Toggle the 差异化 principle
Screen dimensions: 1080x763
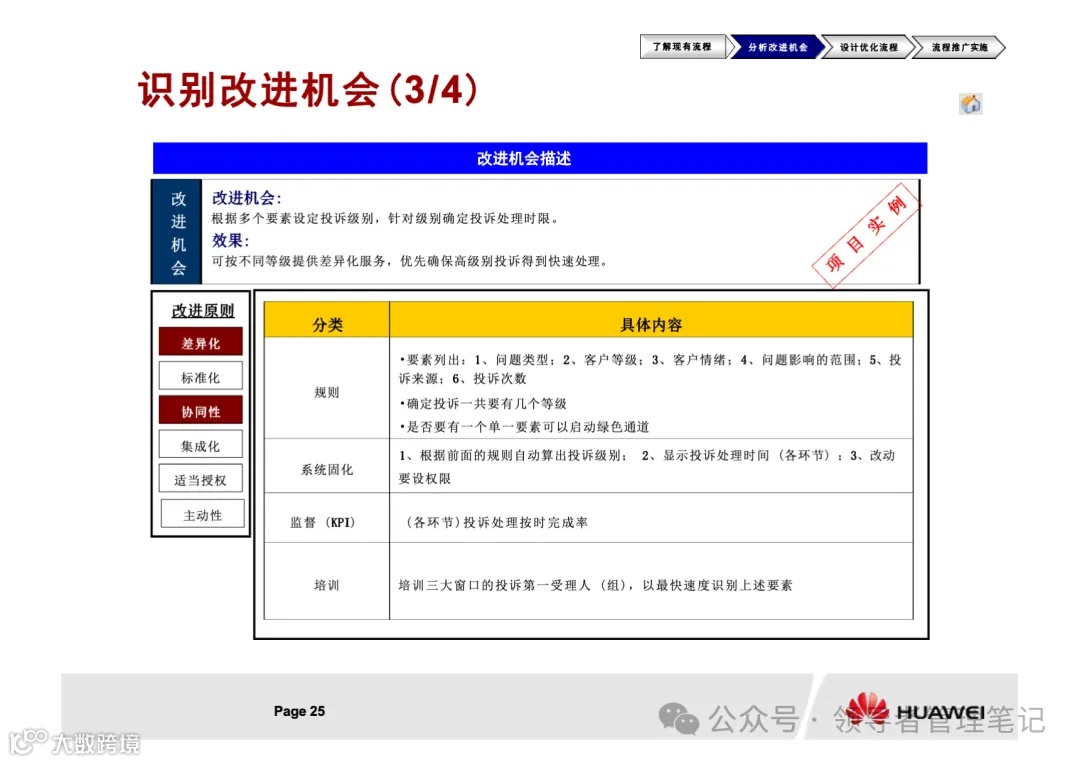click(200, 341)
